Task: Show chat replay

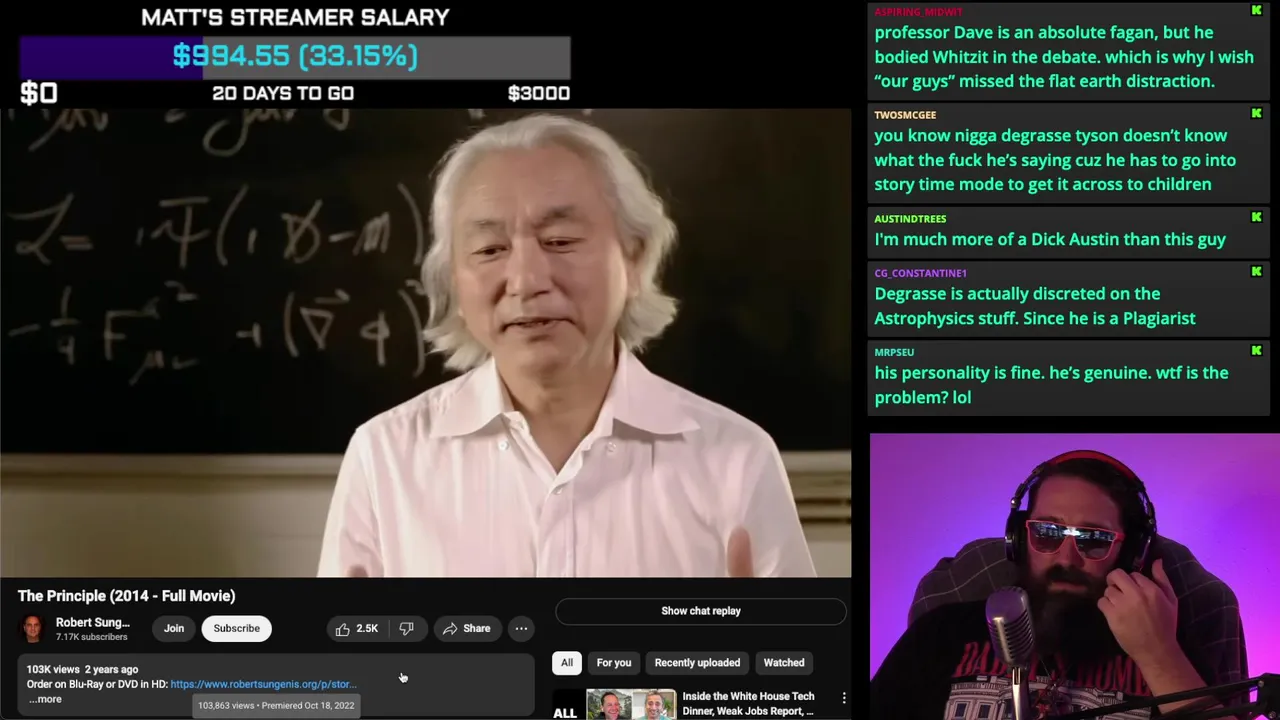Action: coord(701,611)
